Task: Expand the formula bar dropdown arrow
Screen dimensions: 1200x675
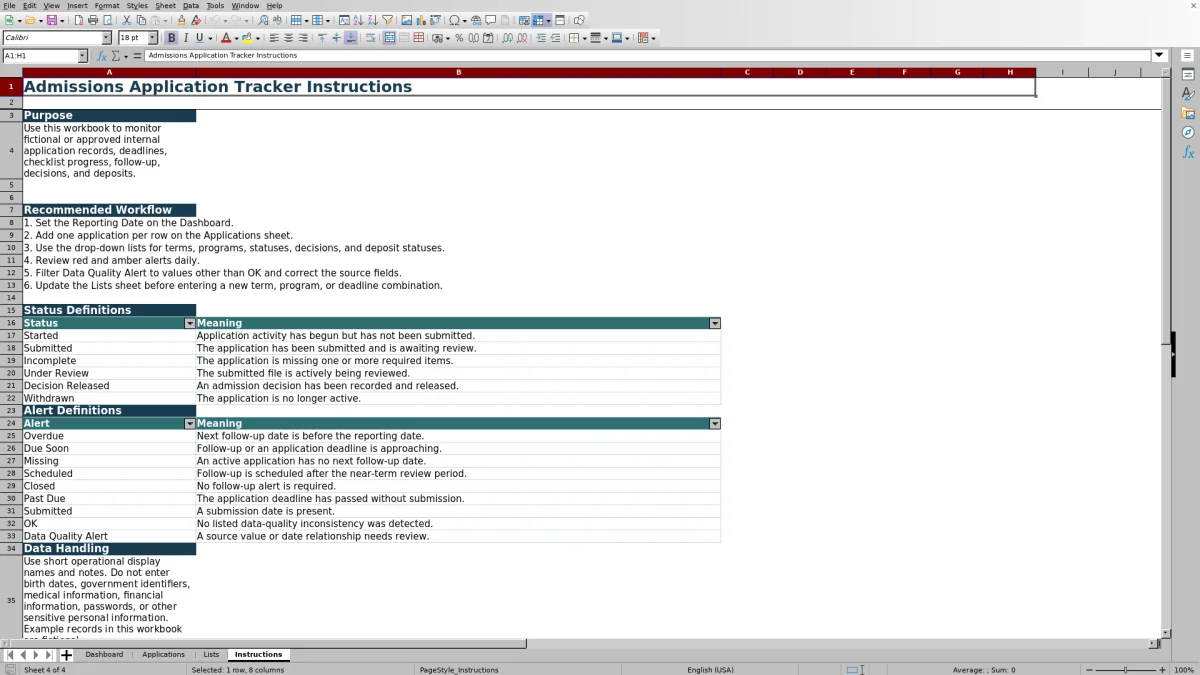Action: tap(1160, 56)
